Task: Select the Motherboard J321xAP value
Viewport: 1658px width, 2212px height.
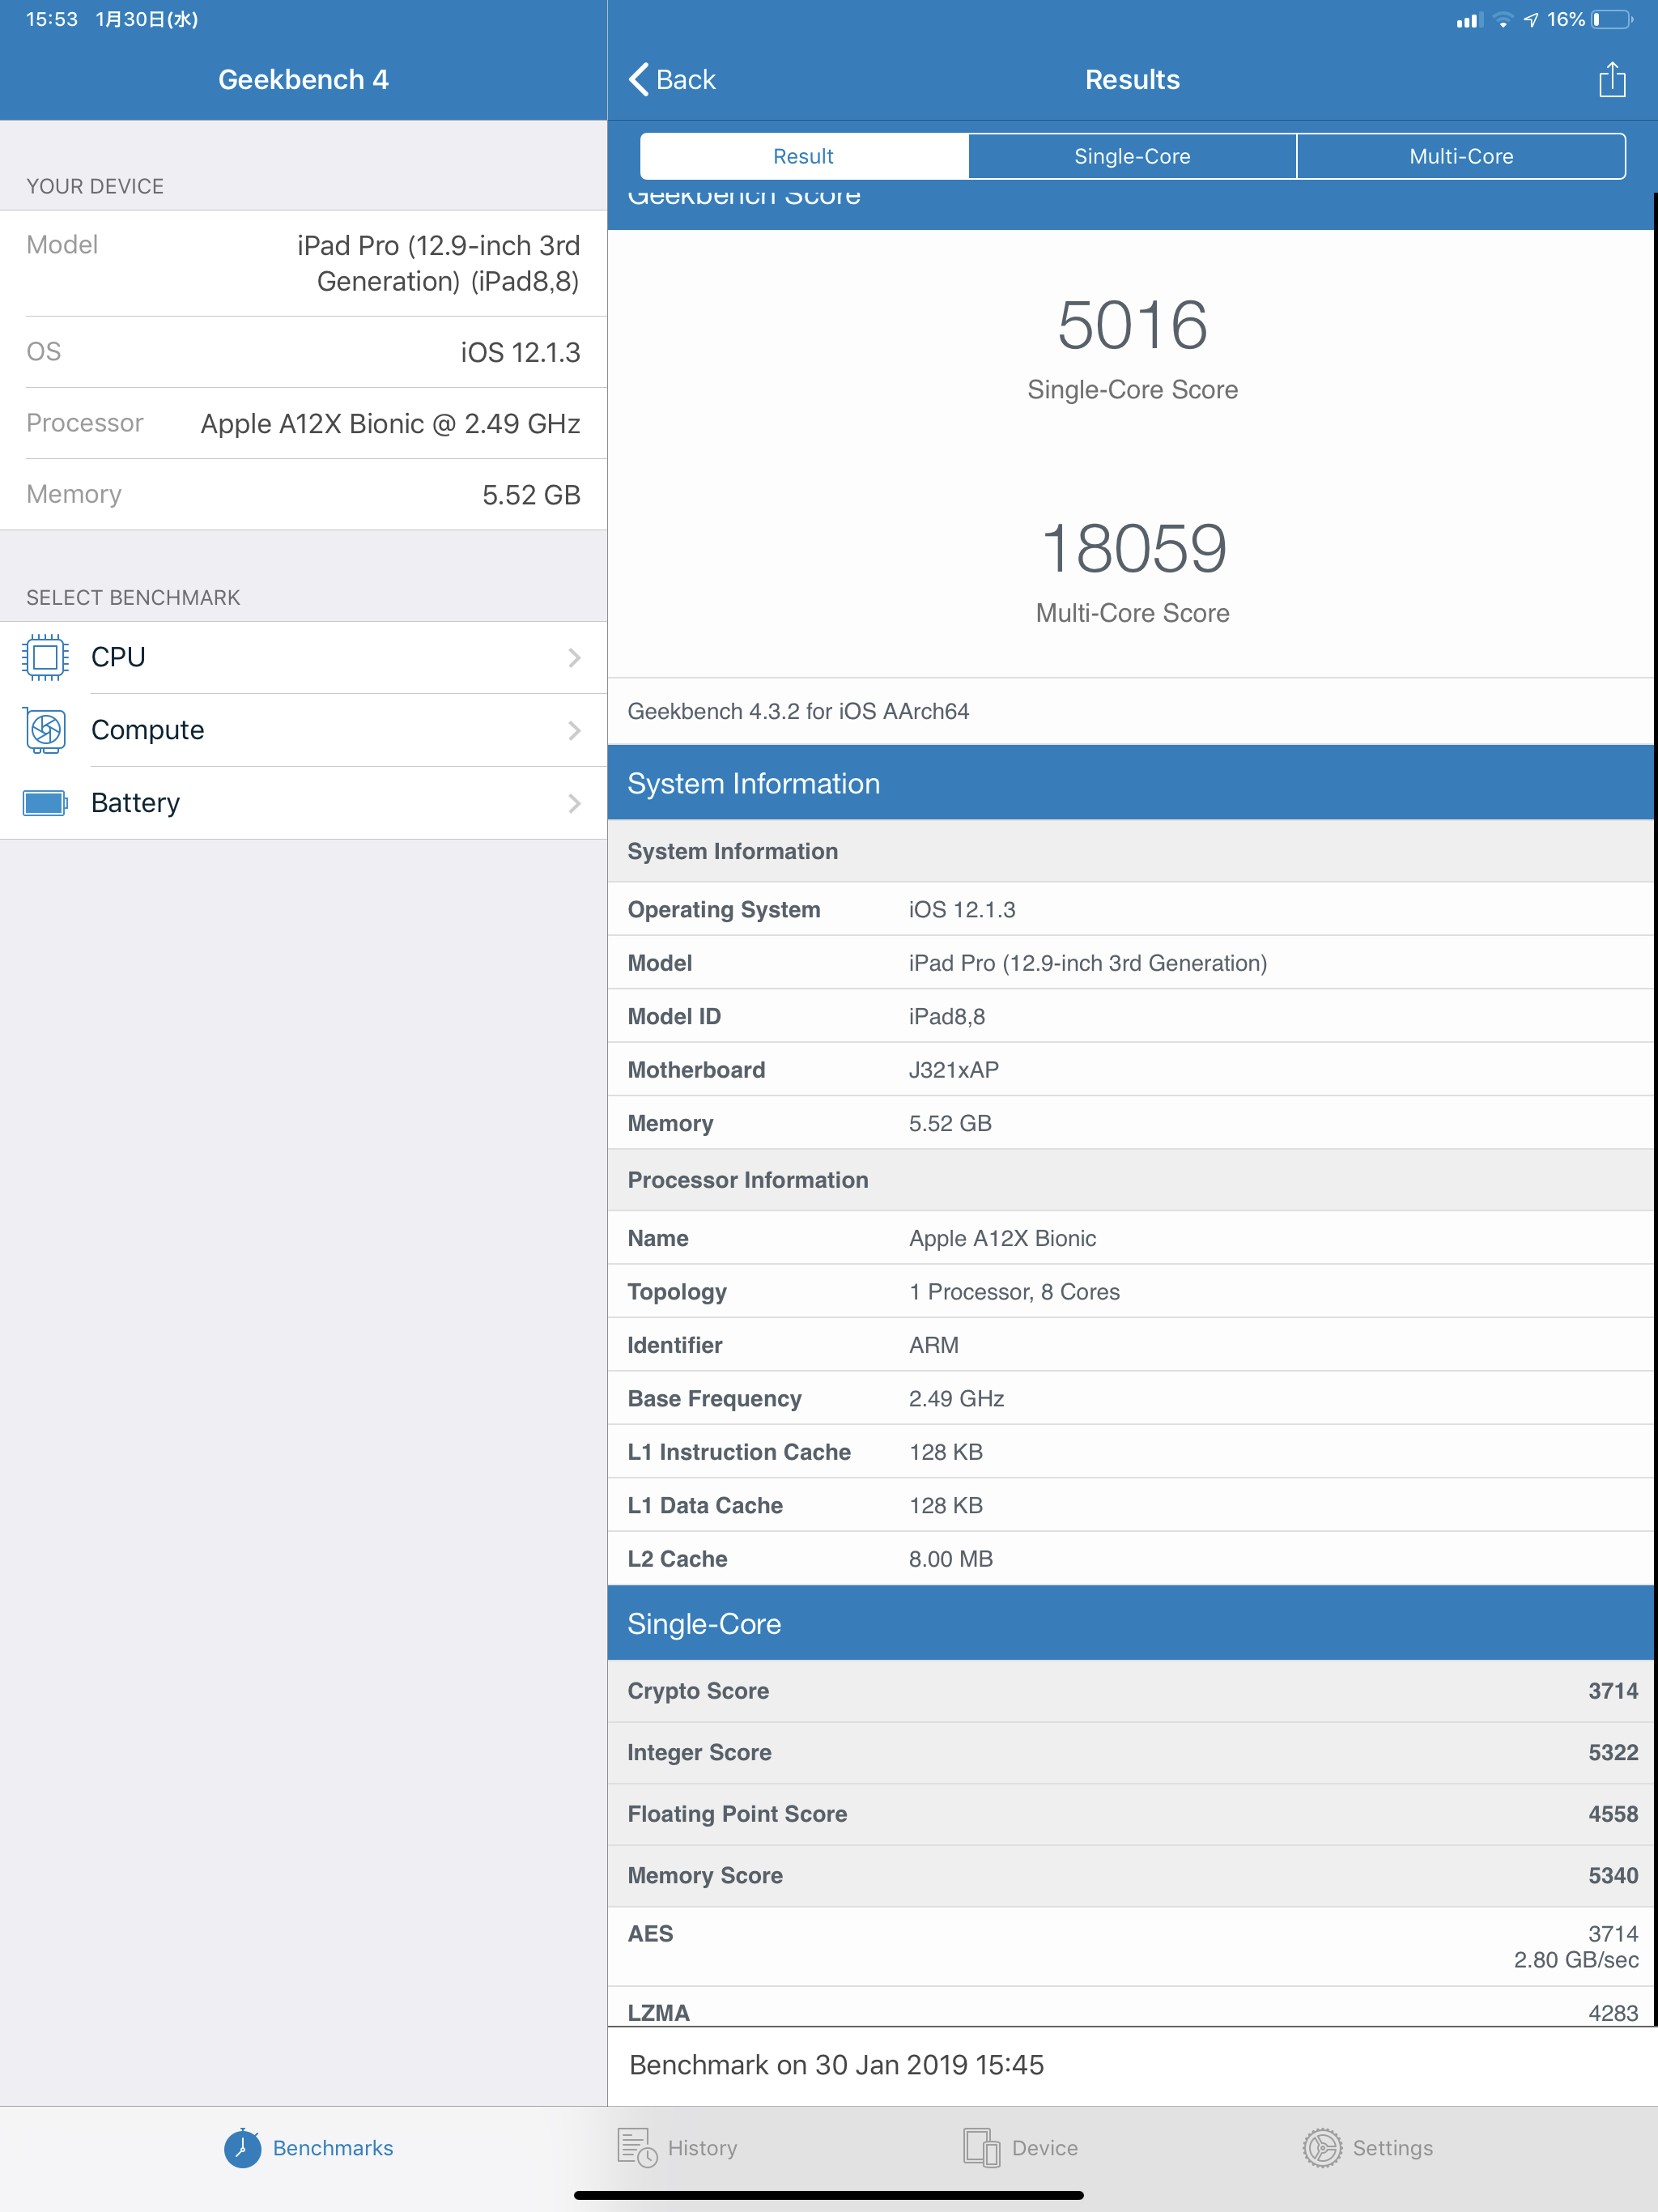Action: 953,1070
